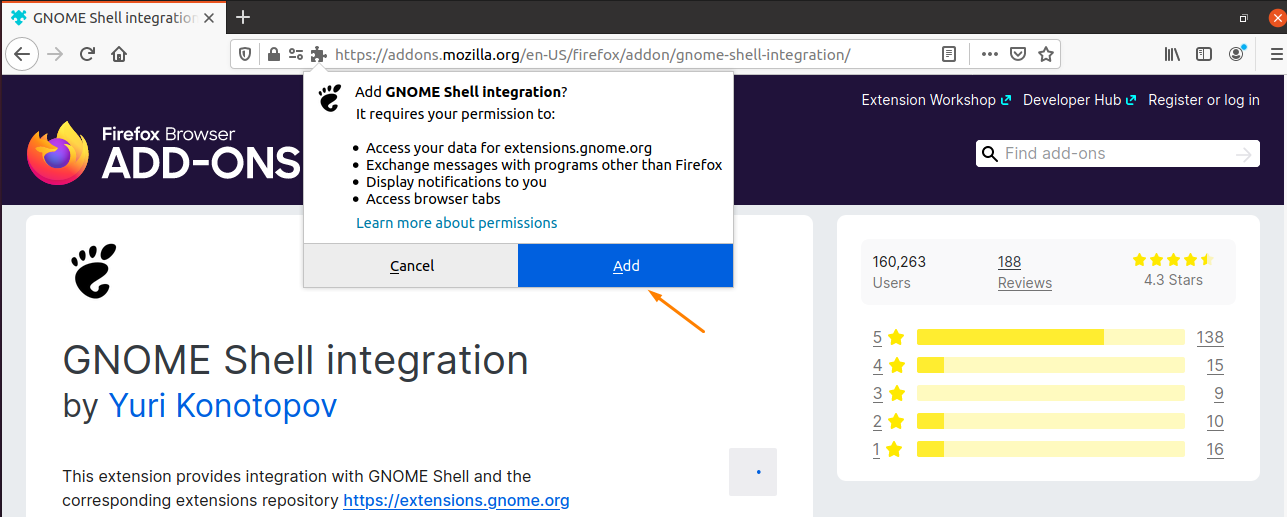This screenshot has height=517, width=1287.
Task: Open the Firefox home page
Action: (119, 54)
